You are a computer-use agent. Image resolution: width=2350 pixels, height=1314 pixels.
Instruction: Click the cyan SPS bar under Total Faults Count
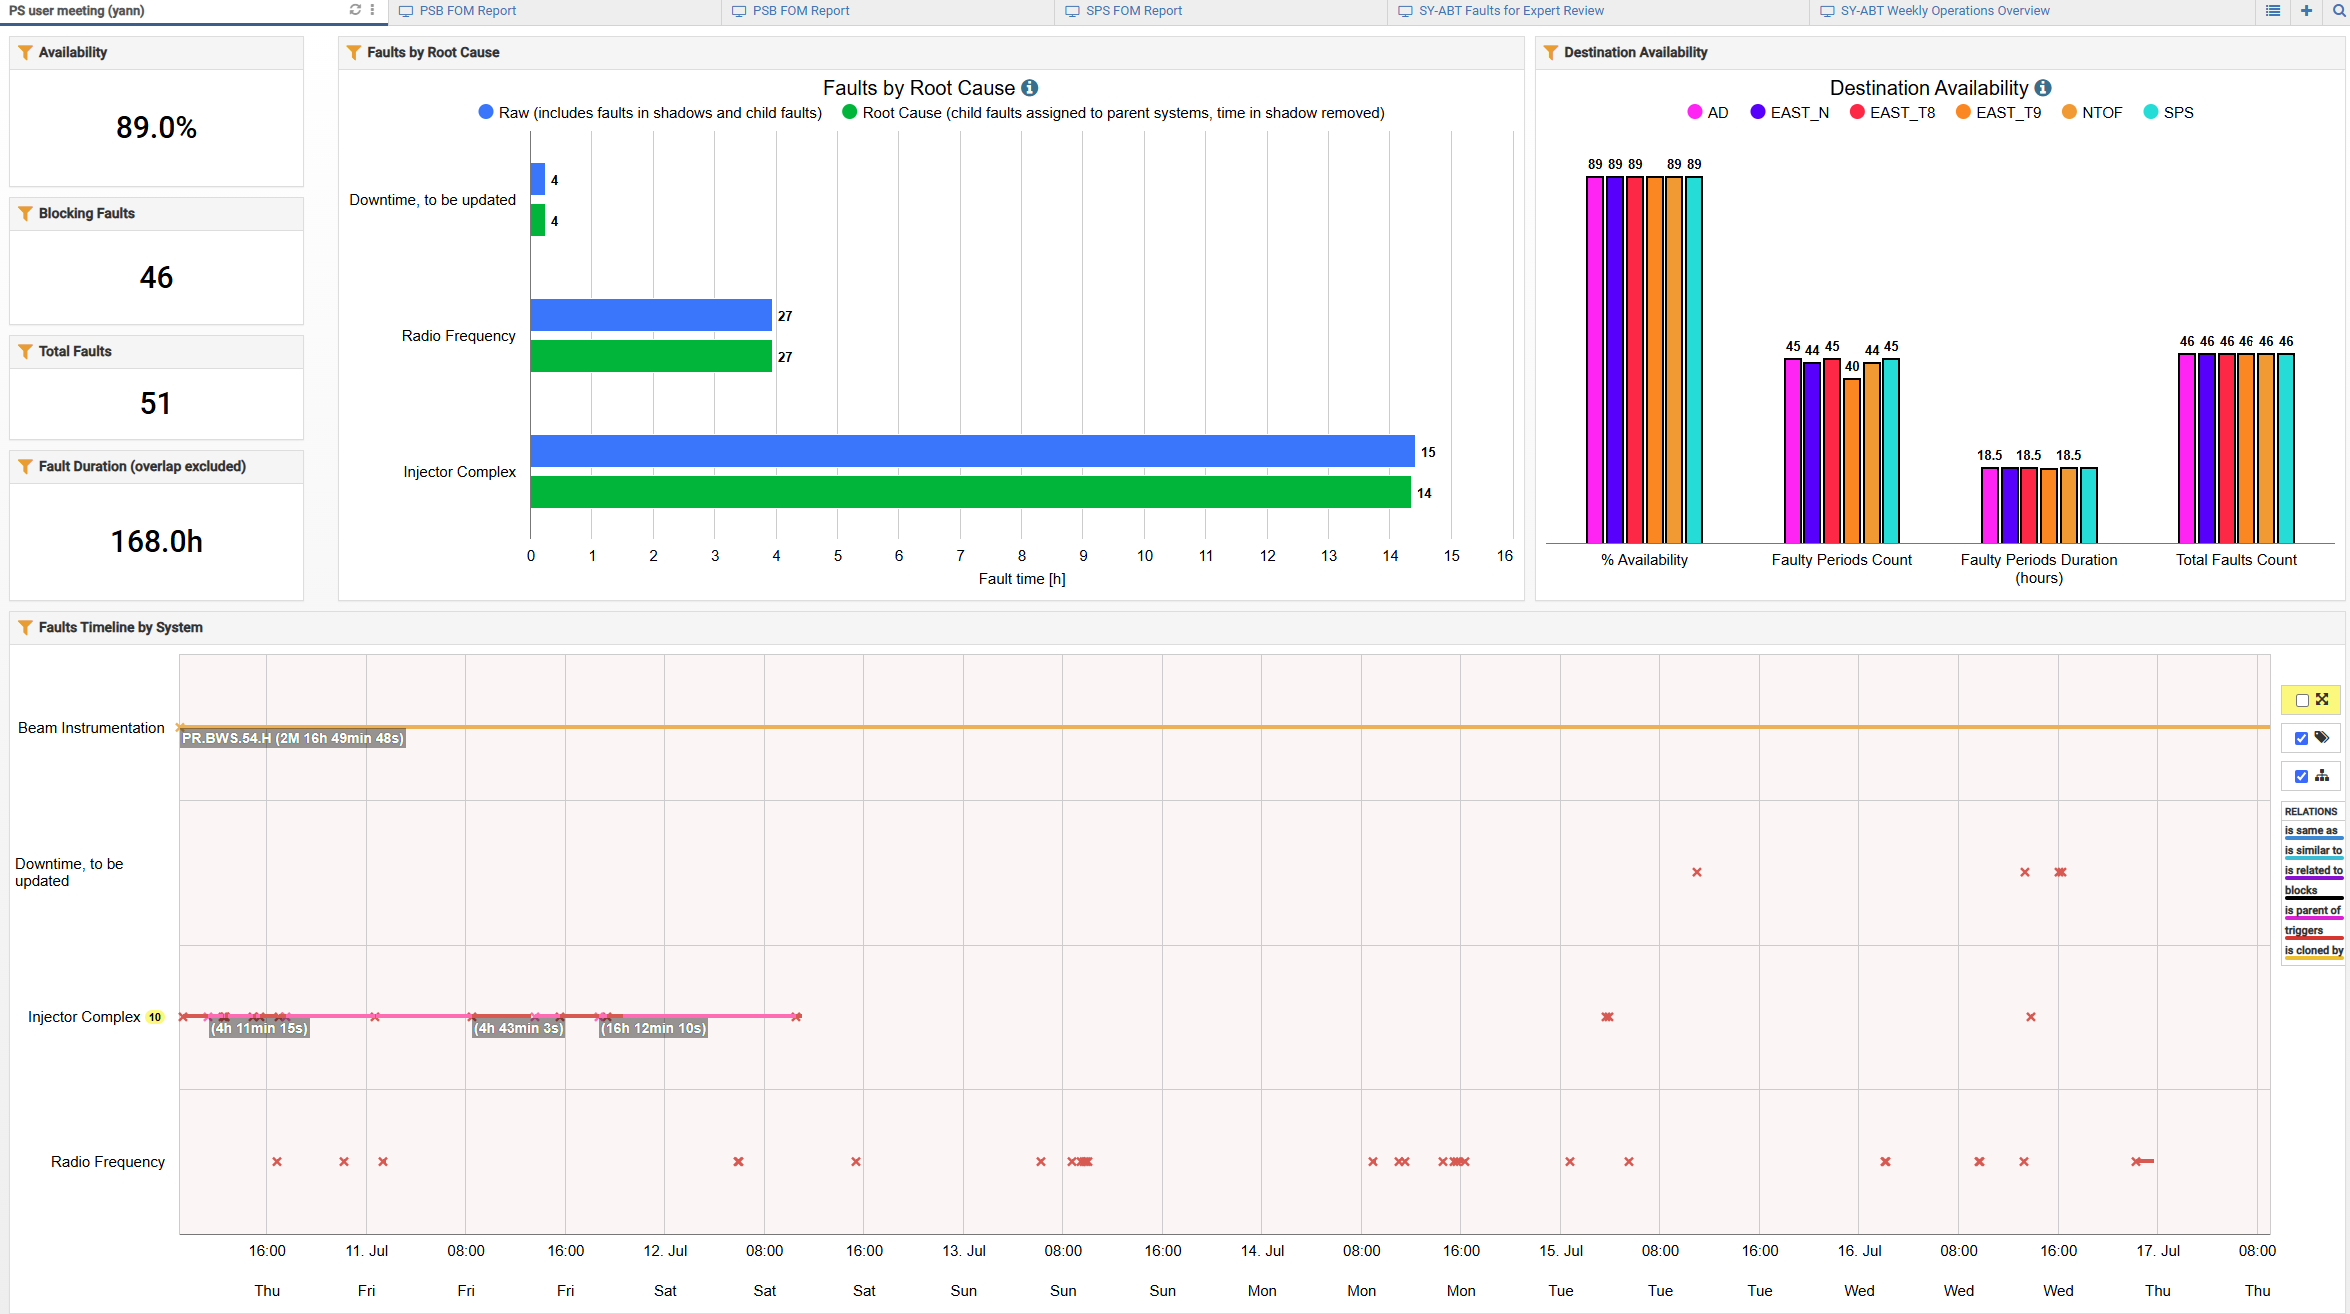[2286, 448]
